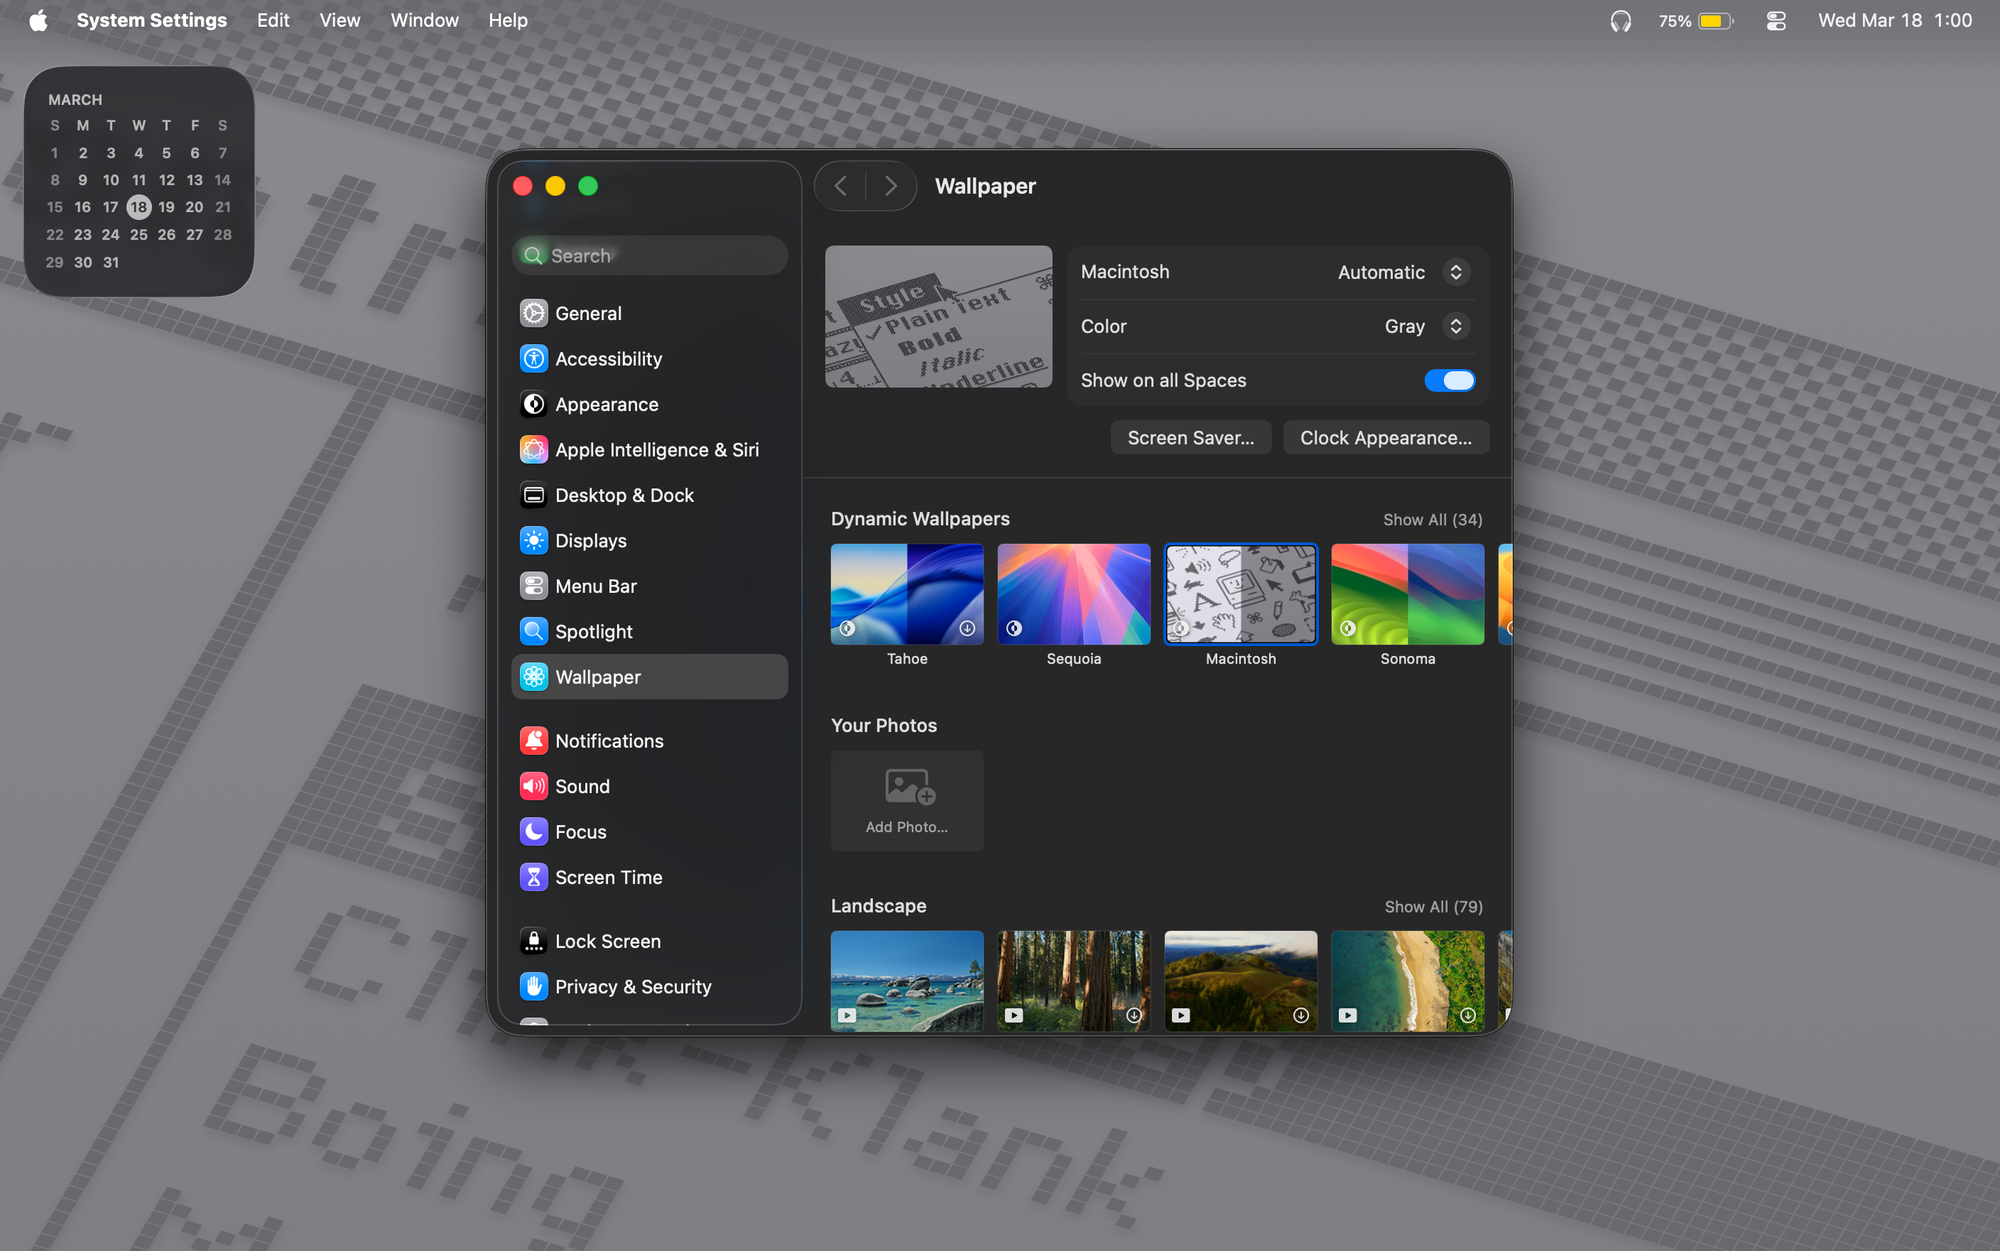This screenshot has width=2000, height=1251.
Task: Click the Screen Time hourglass icon
Action: click(x=534, y=878)
